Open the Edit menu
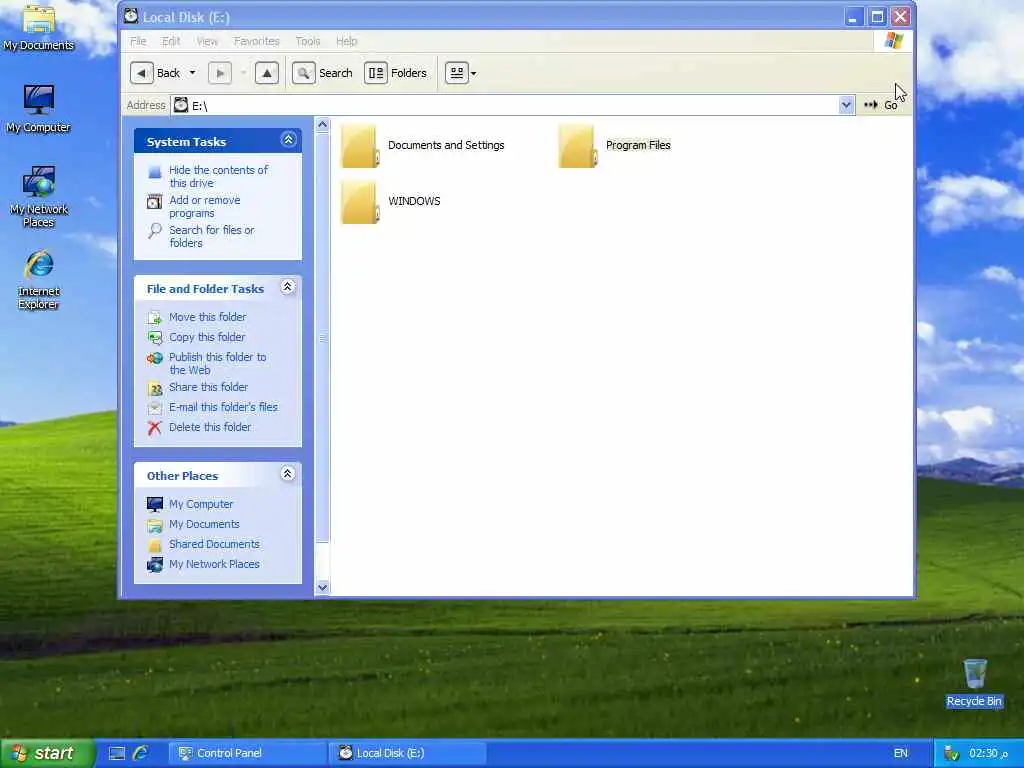This screenshot has height=768, width=1024. pyautogui.click(x=171, y=41)
